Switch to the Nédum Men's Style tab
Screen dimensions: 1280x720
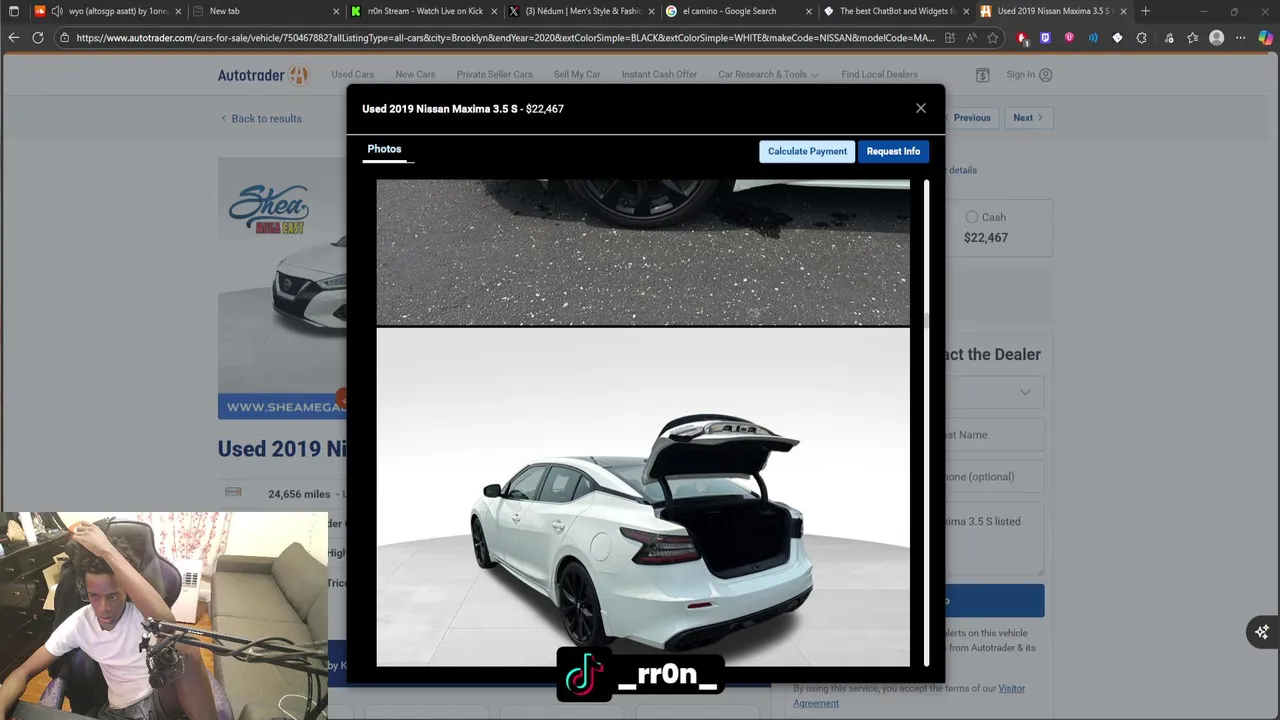[x=582, y=11]
